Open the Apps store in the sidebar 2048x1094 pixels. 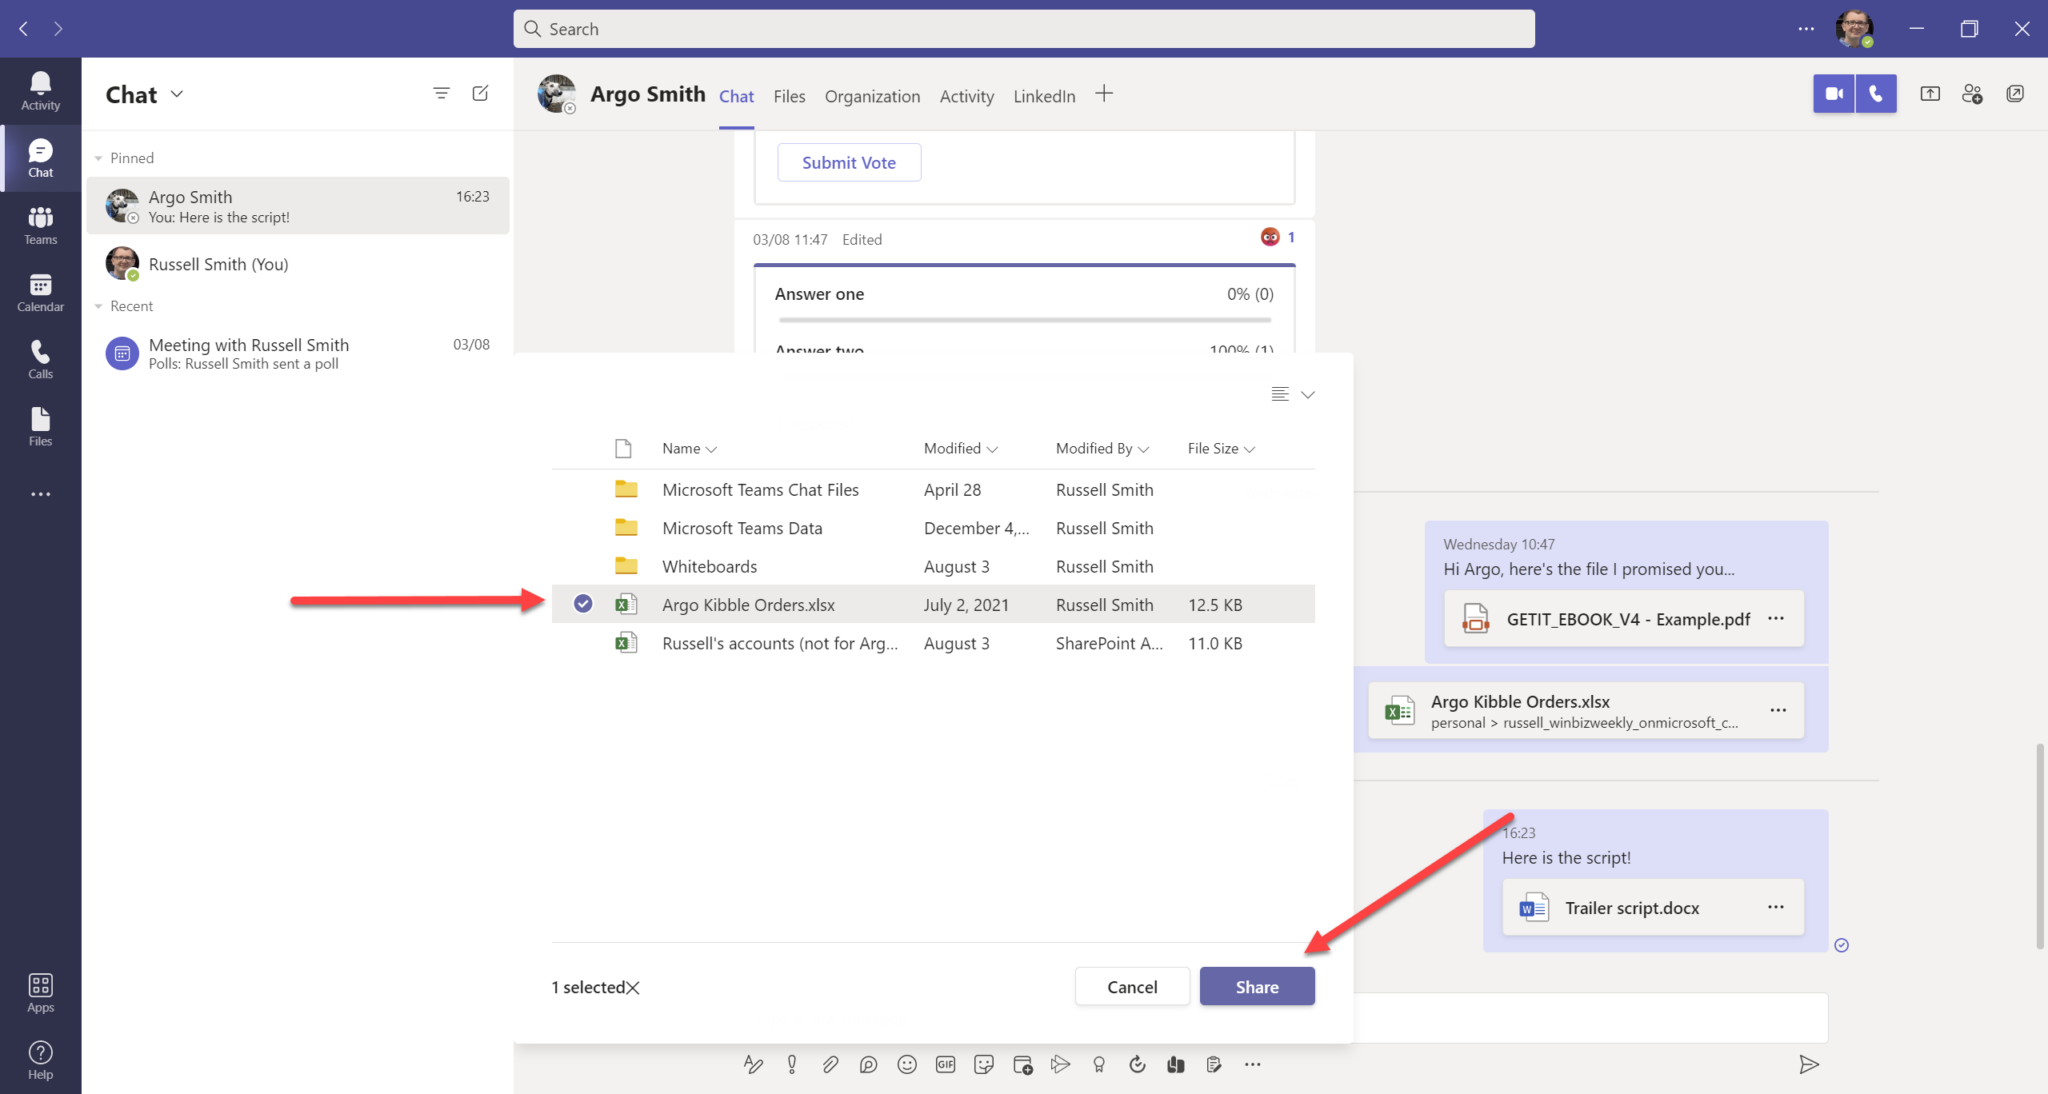pyautogui.click(x=40, y=993)
